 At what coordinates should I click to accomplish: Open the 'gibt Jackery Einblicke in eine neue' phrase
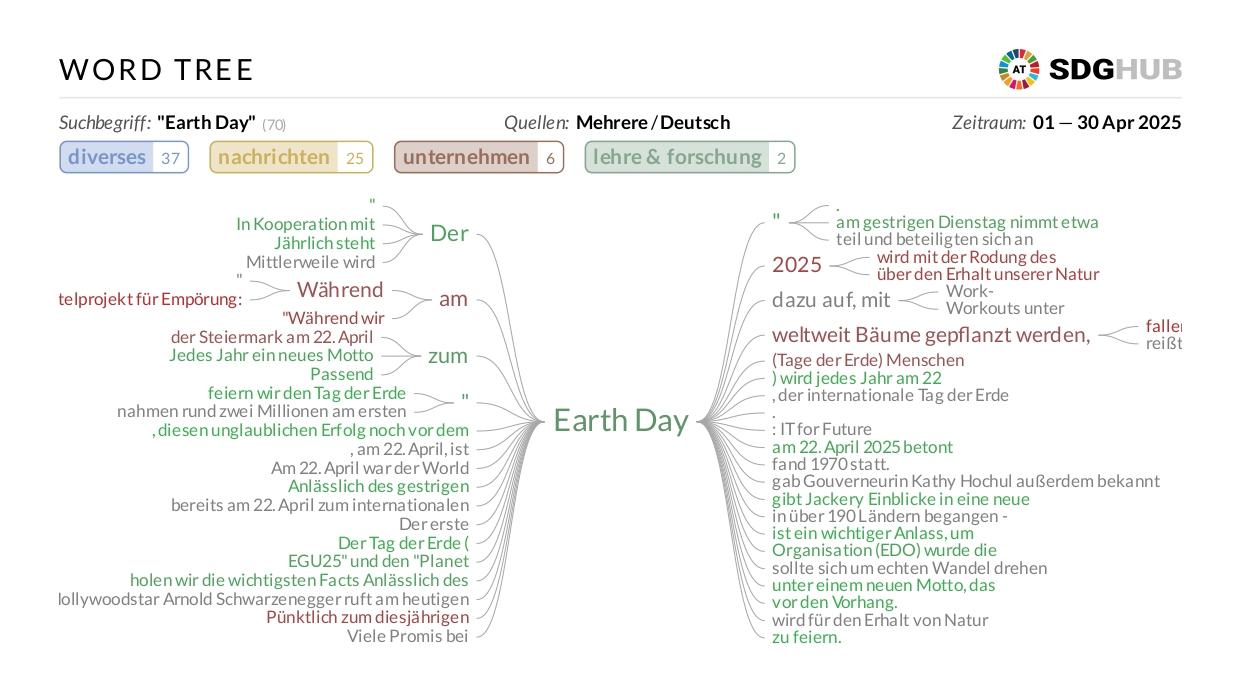pyautogui.click(x=901, y=499)
